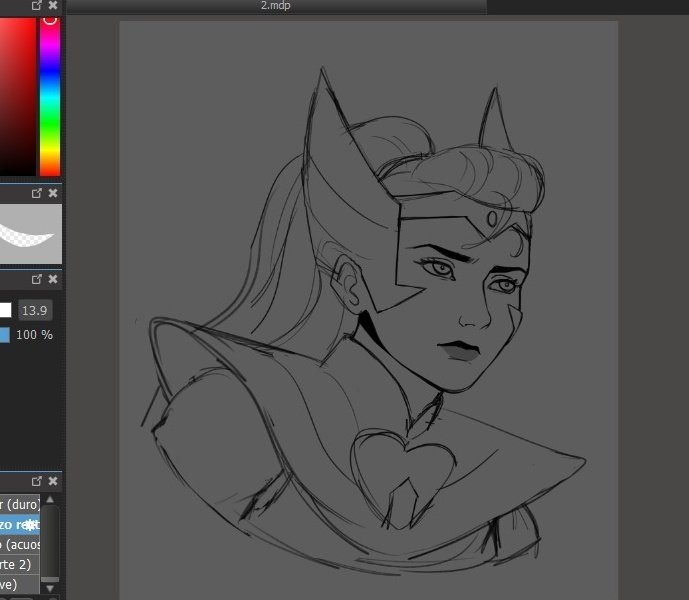Click the brush list scrollbar thumb
Viewport: 689px width, 600px height.
[x=50, y=543]
